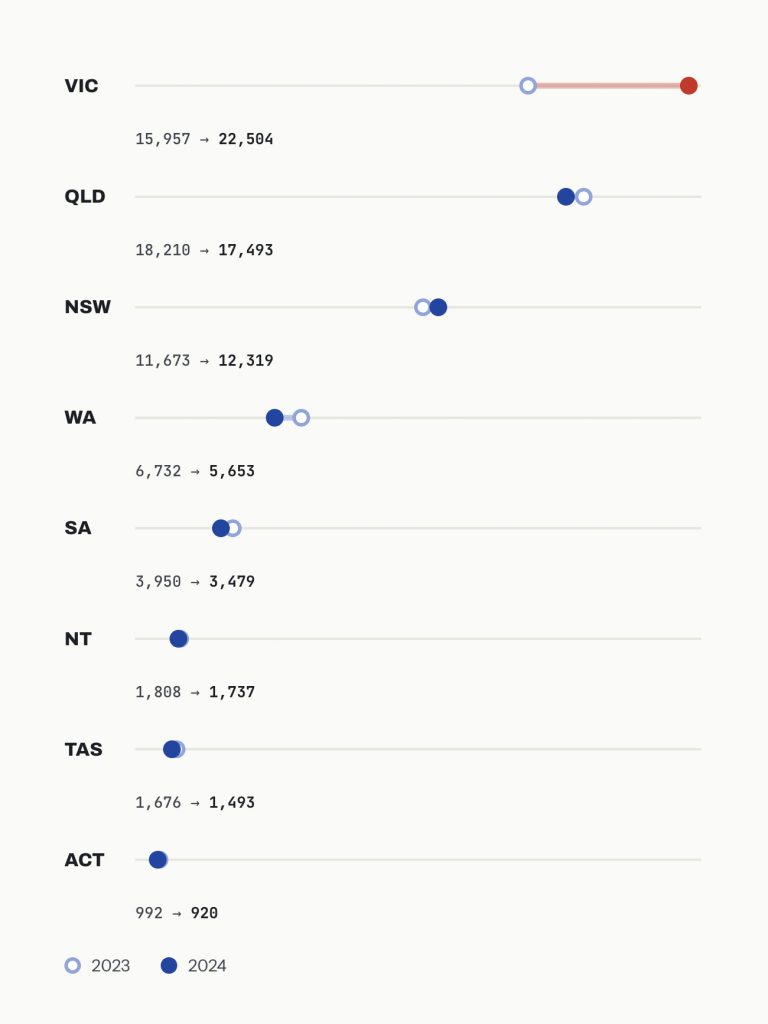The height and width of the screenshot is (1024, 768).
Task: Select the hollow WA 2023 marker
Action: tap(301, 417)
